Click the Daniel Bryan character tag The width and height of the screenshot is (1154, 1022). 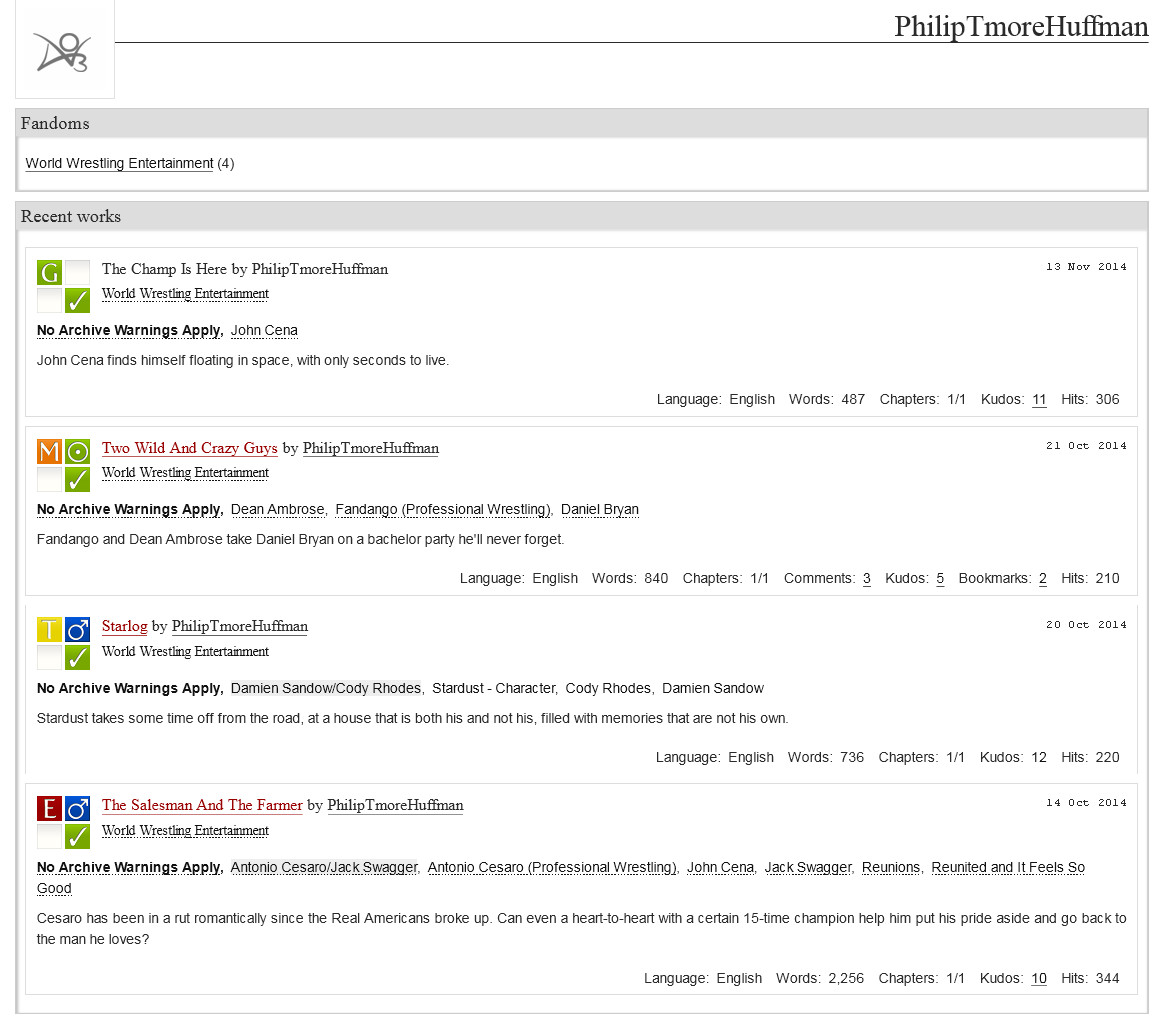point(600,509)
